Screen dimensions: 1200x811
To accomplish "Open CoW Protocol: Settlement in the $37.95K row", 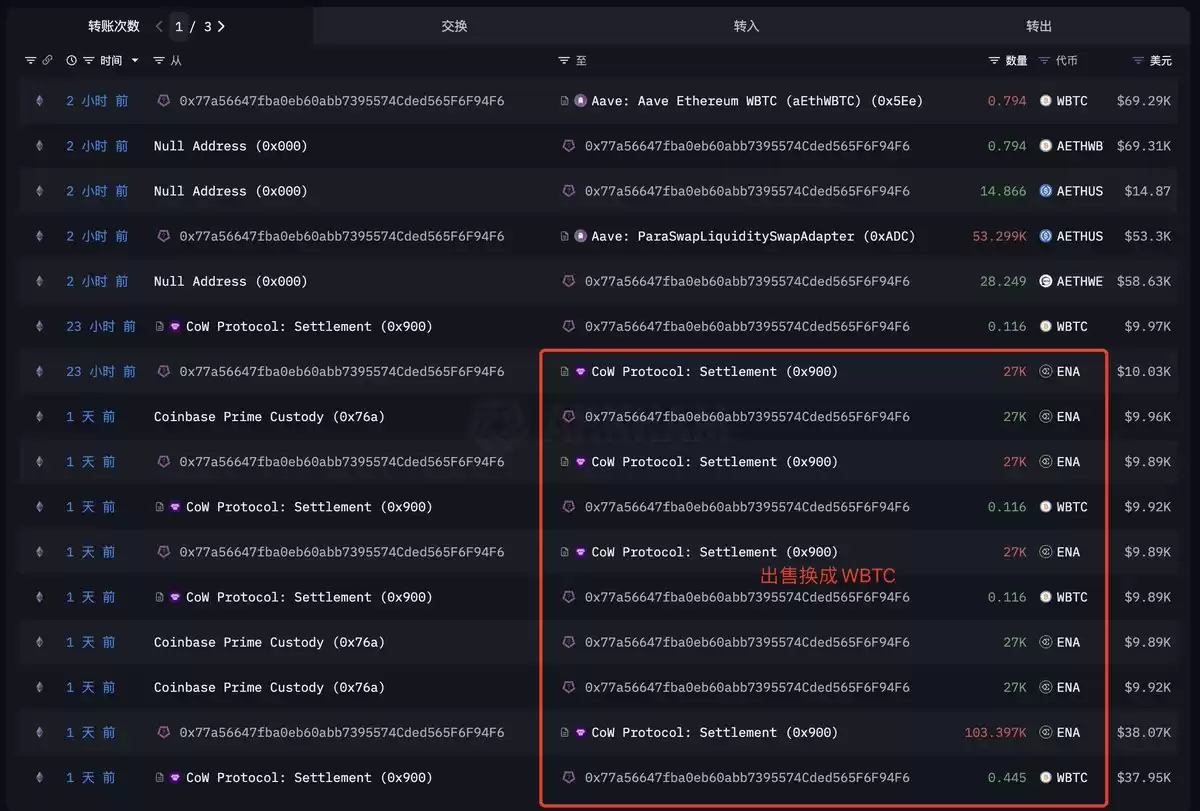I will pos(309,777).
